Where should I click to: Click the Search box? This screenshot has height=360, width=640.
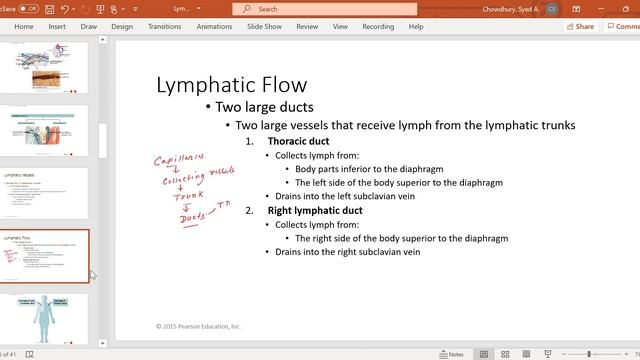click(324, 9)
